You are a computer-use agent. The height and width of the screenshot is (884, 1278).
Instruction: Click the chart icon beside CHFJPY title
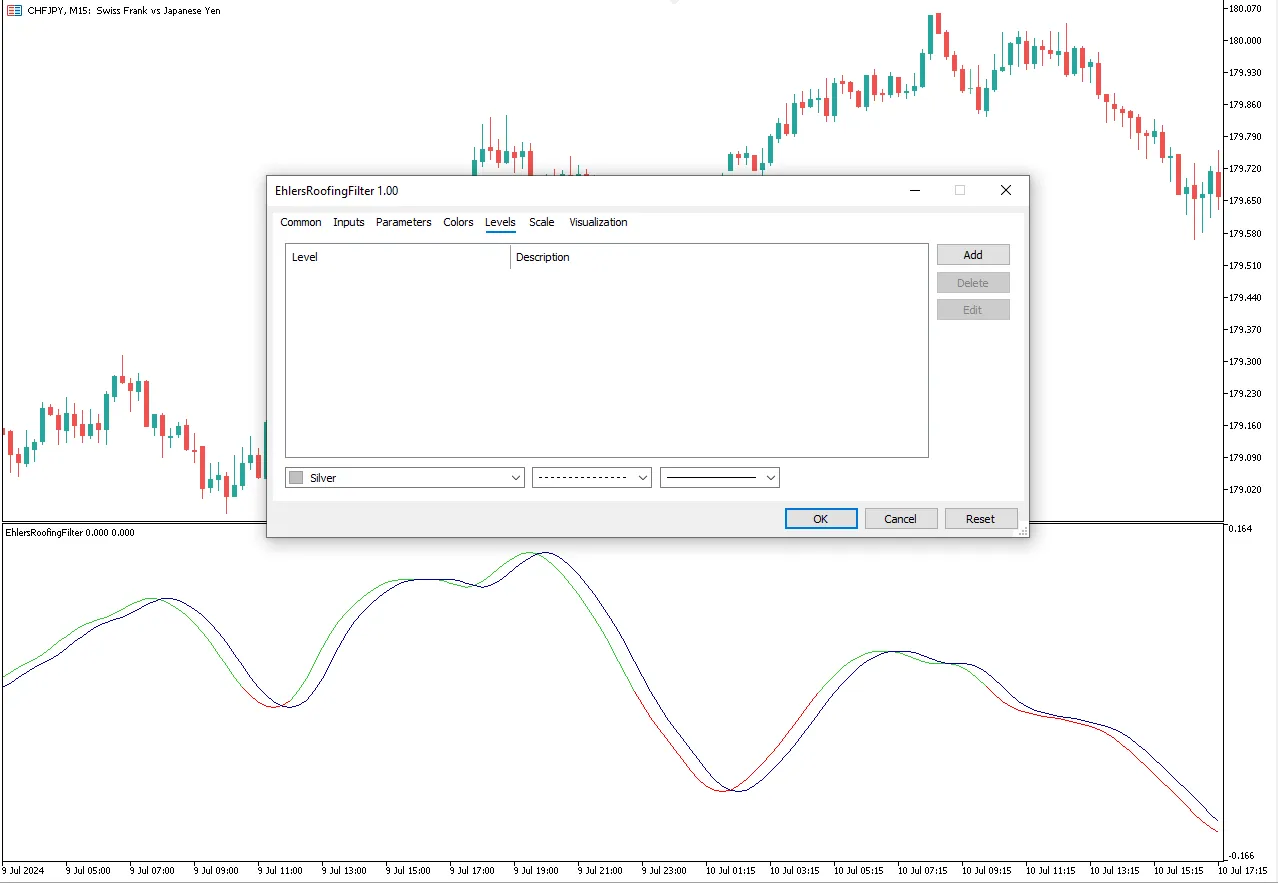pos(14,10)
